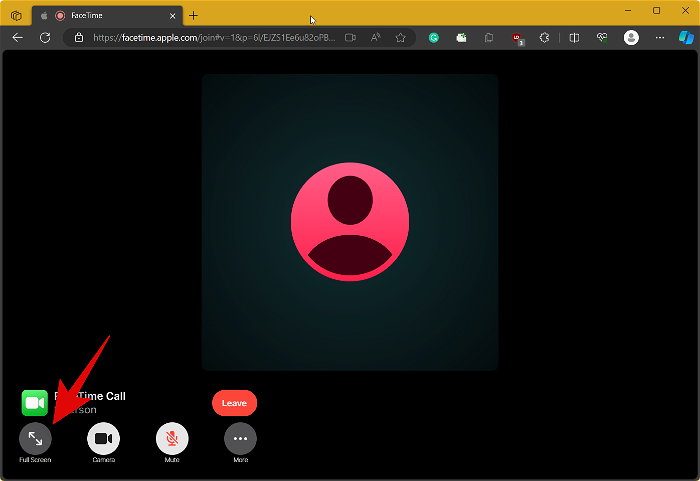The image size is (700, 481).
Task: Click the FaceTime Call title text
Action: click(x=90, y=396)
